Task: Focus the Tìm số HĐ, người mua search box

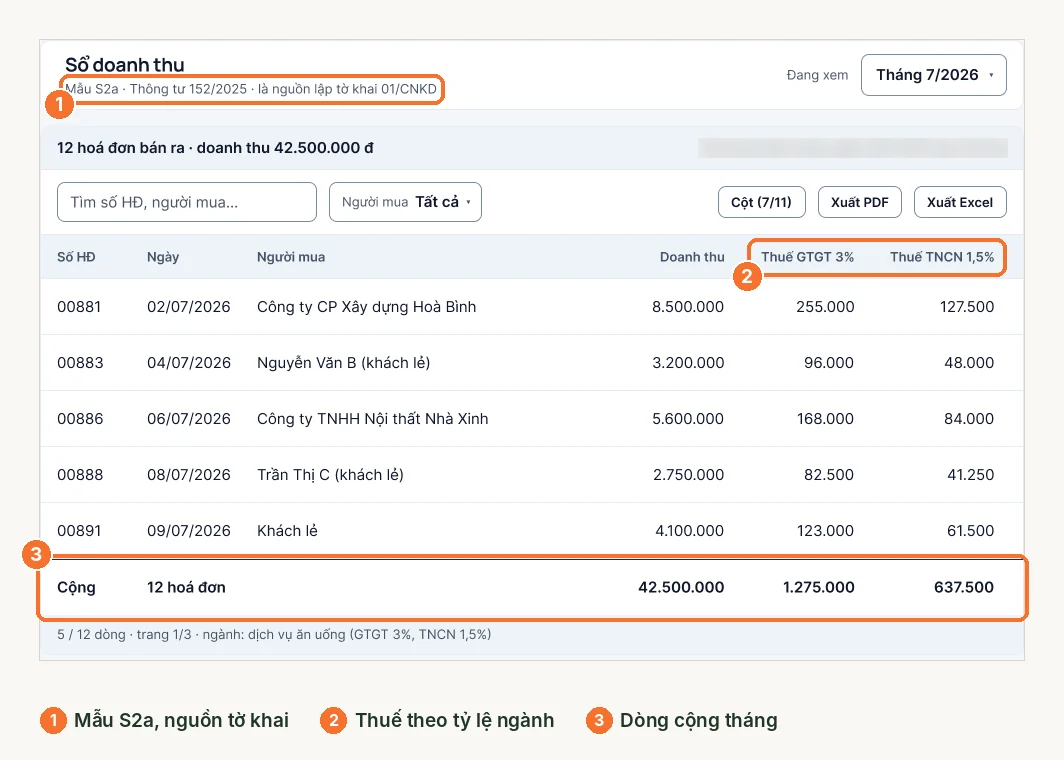Action: (x=187, y=202)
